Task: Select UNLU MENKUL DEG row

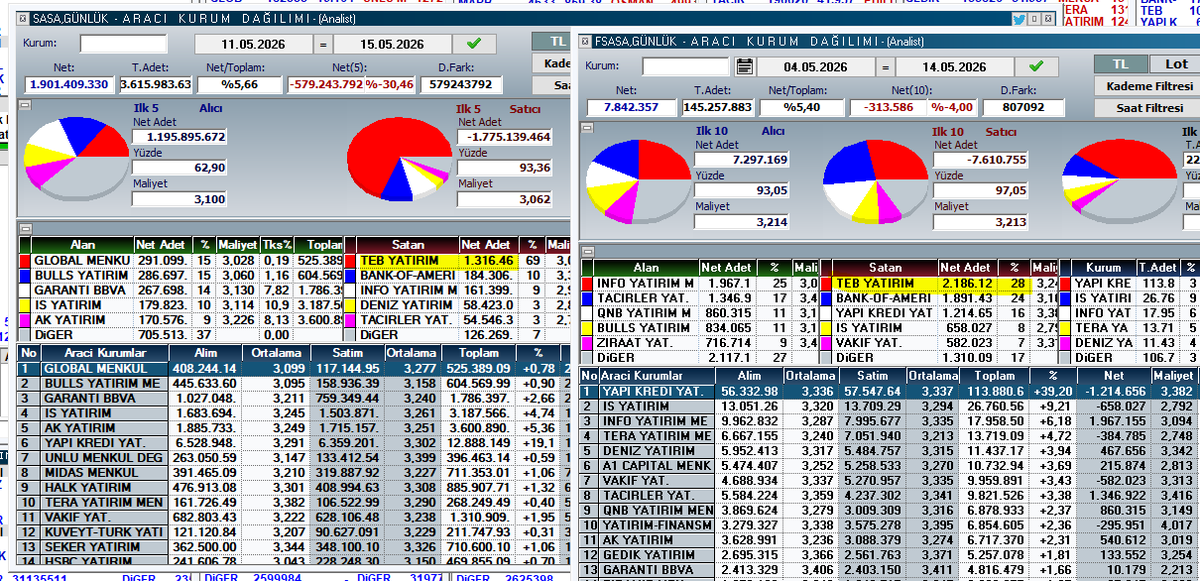Action: 295,458
